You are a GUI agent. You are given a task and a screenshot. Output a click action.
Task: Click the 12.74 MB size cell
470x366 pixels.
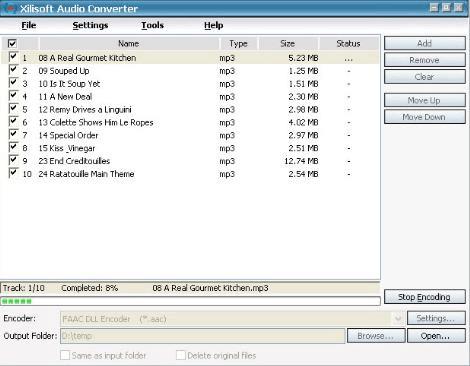pos(301,161)
